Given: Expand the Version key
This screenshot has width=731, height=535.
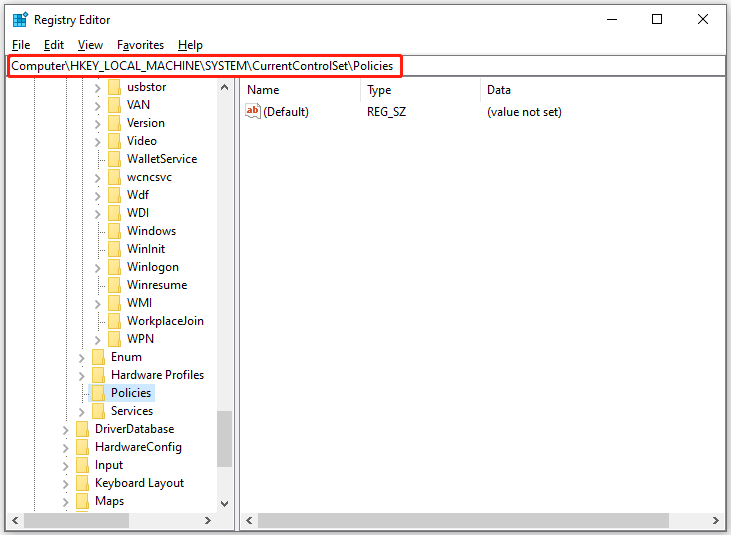Looking at the screenshot, I should (97, 124).
